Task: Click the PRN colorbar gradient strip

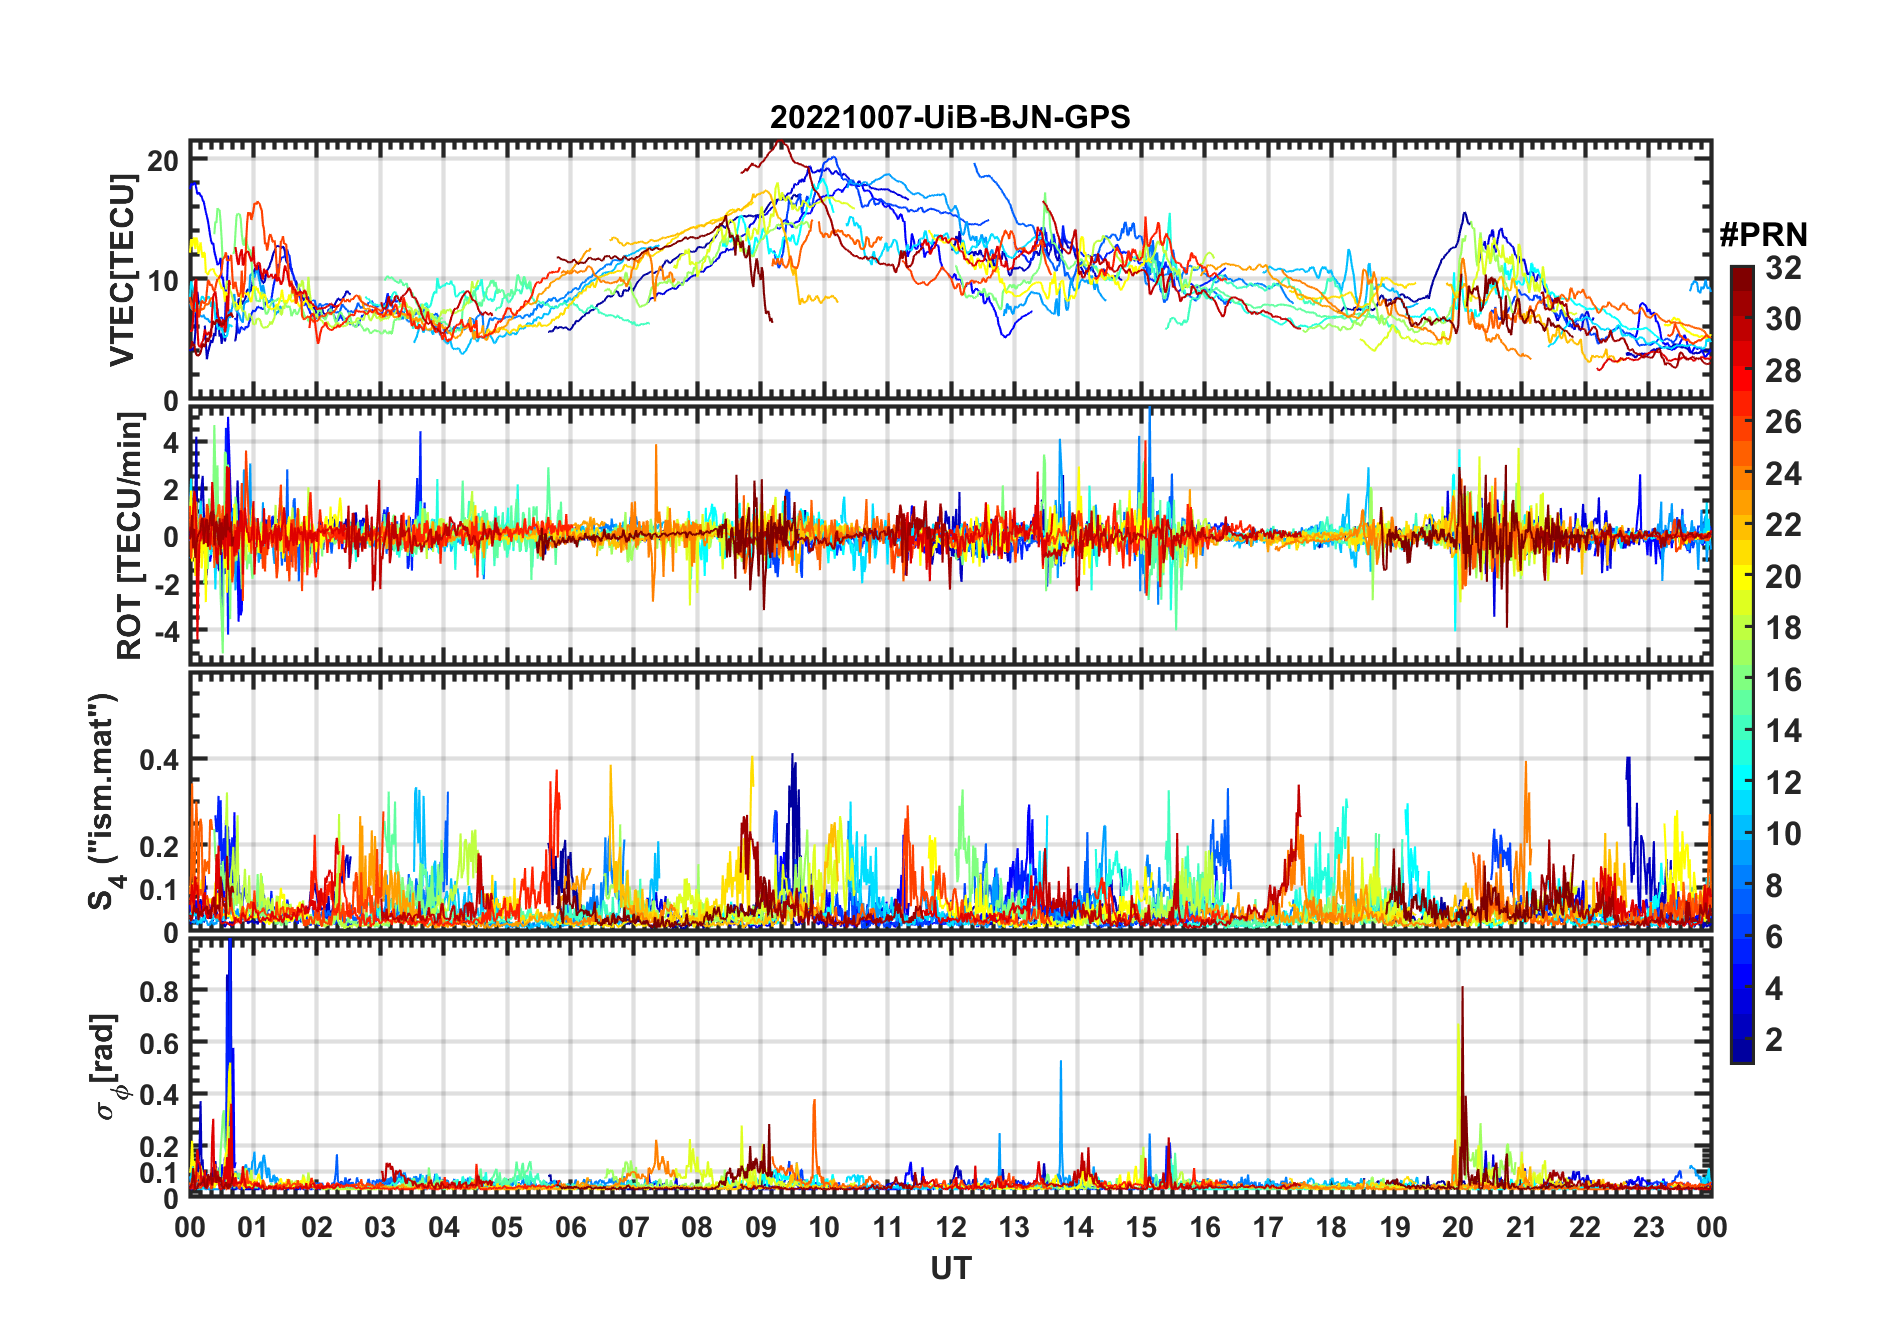Action: [1742, 664]
